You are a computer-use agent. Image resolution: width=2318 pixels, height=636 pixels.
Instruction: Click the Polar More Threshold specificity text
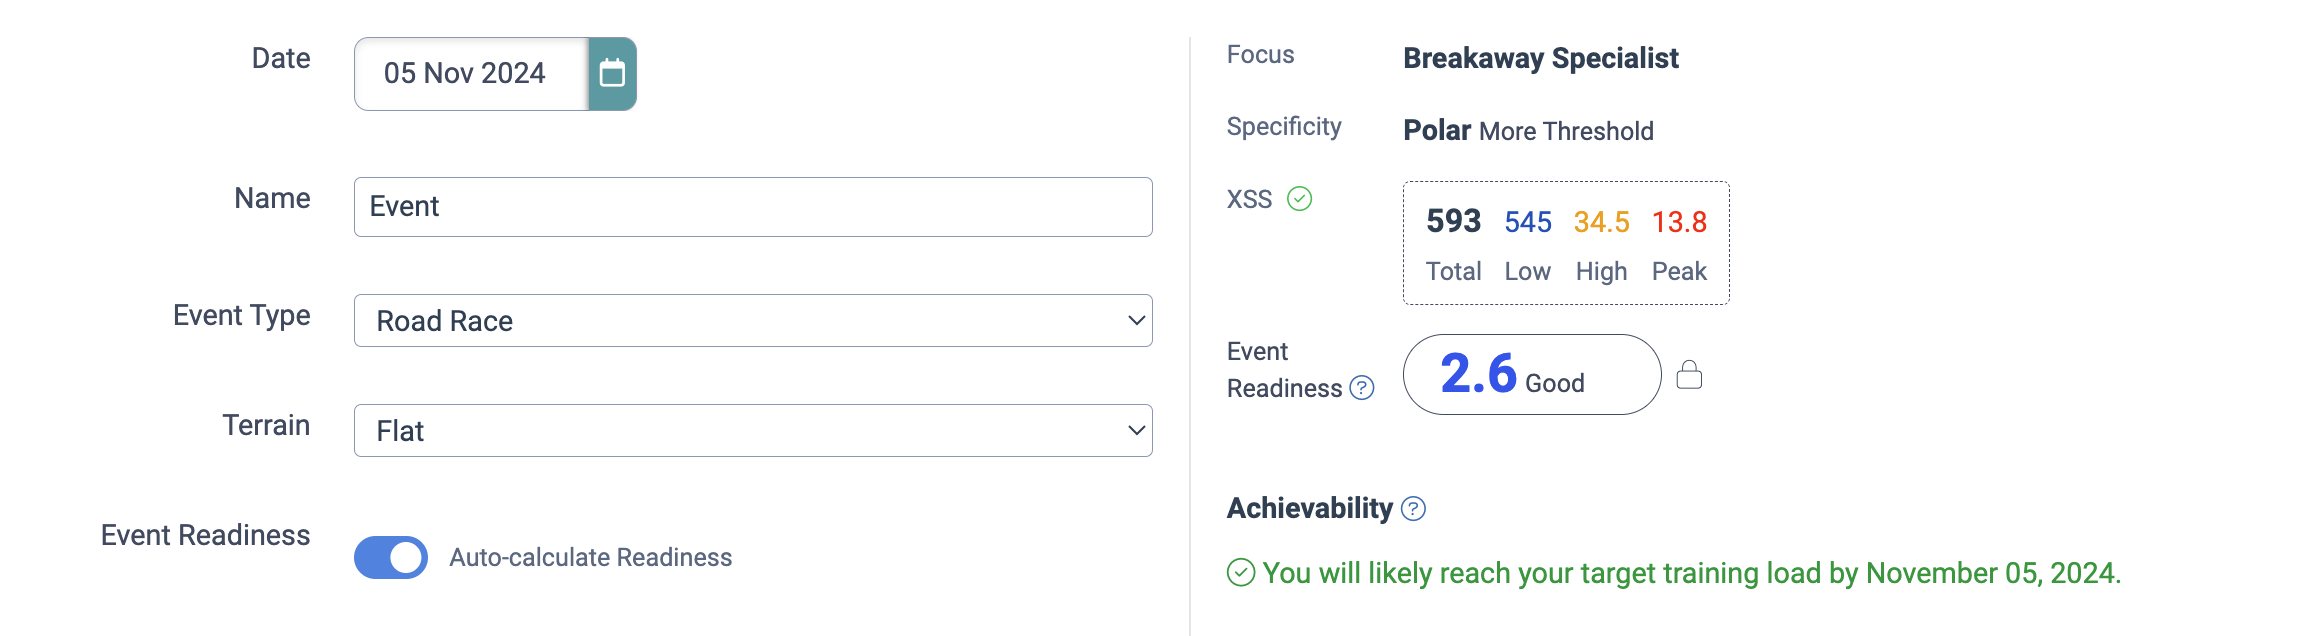tap(1528, 131)
